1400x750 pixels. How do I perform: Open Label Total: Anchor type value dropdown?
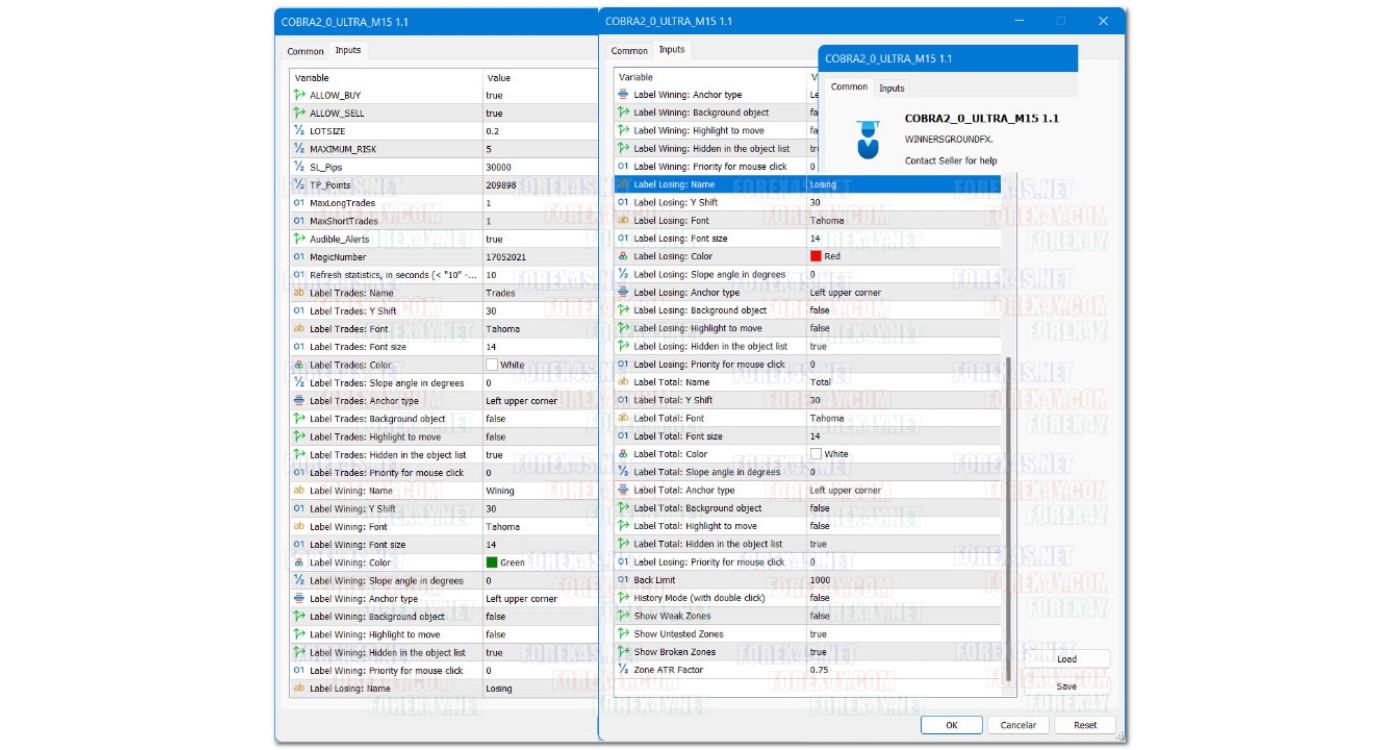coord(845,490)
